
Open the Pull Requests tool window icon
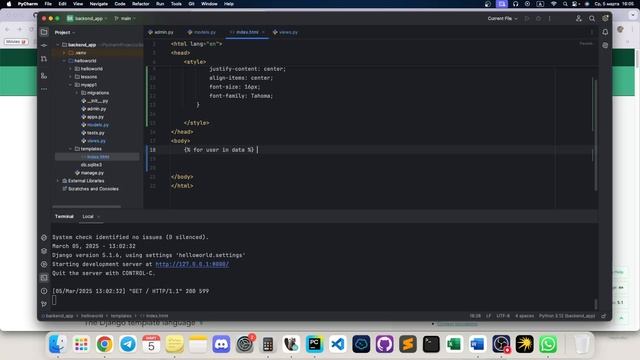[44, 59]
